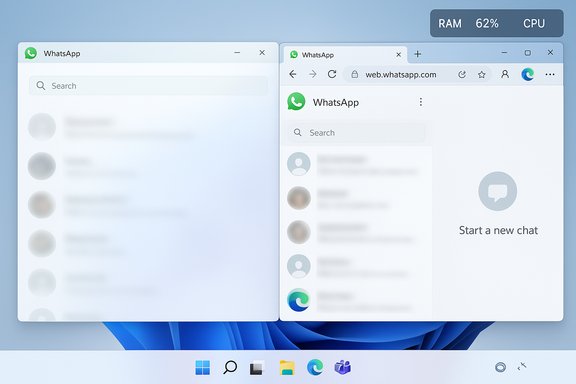Close the WhatsApp desktop app window
576x384 pixels.
tap(262, 53)
